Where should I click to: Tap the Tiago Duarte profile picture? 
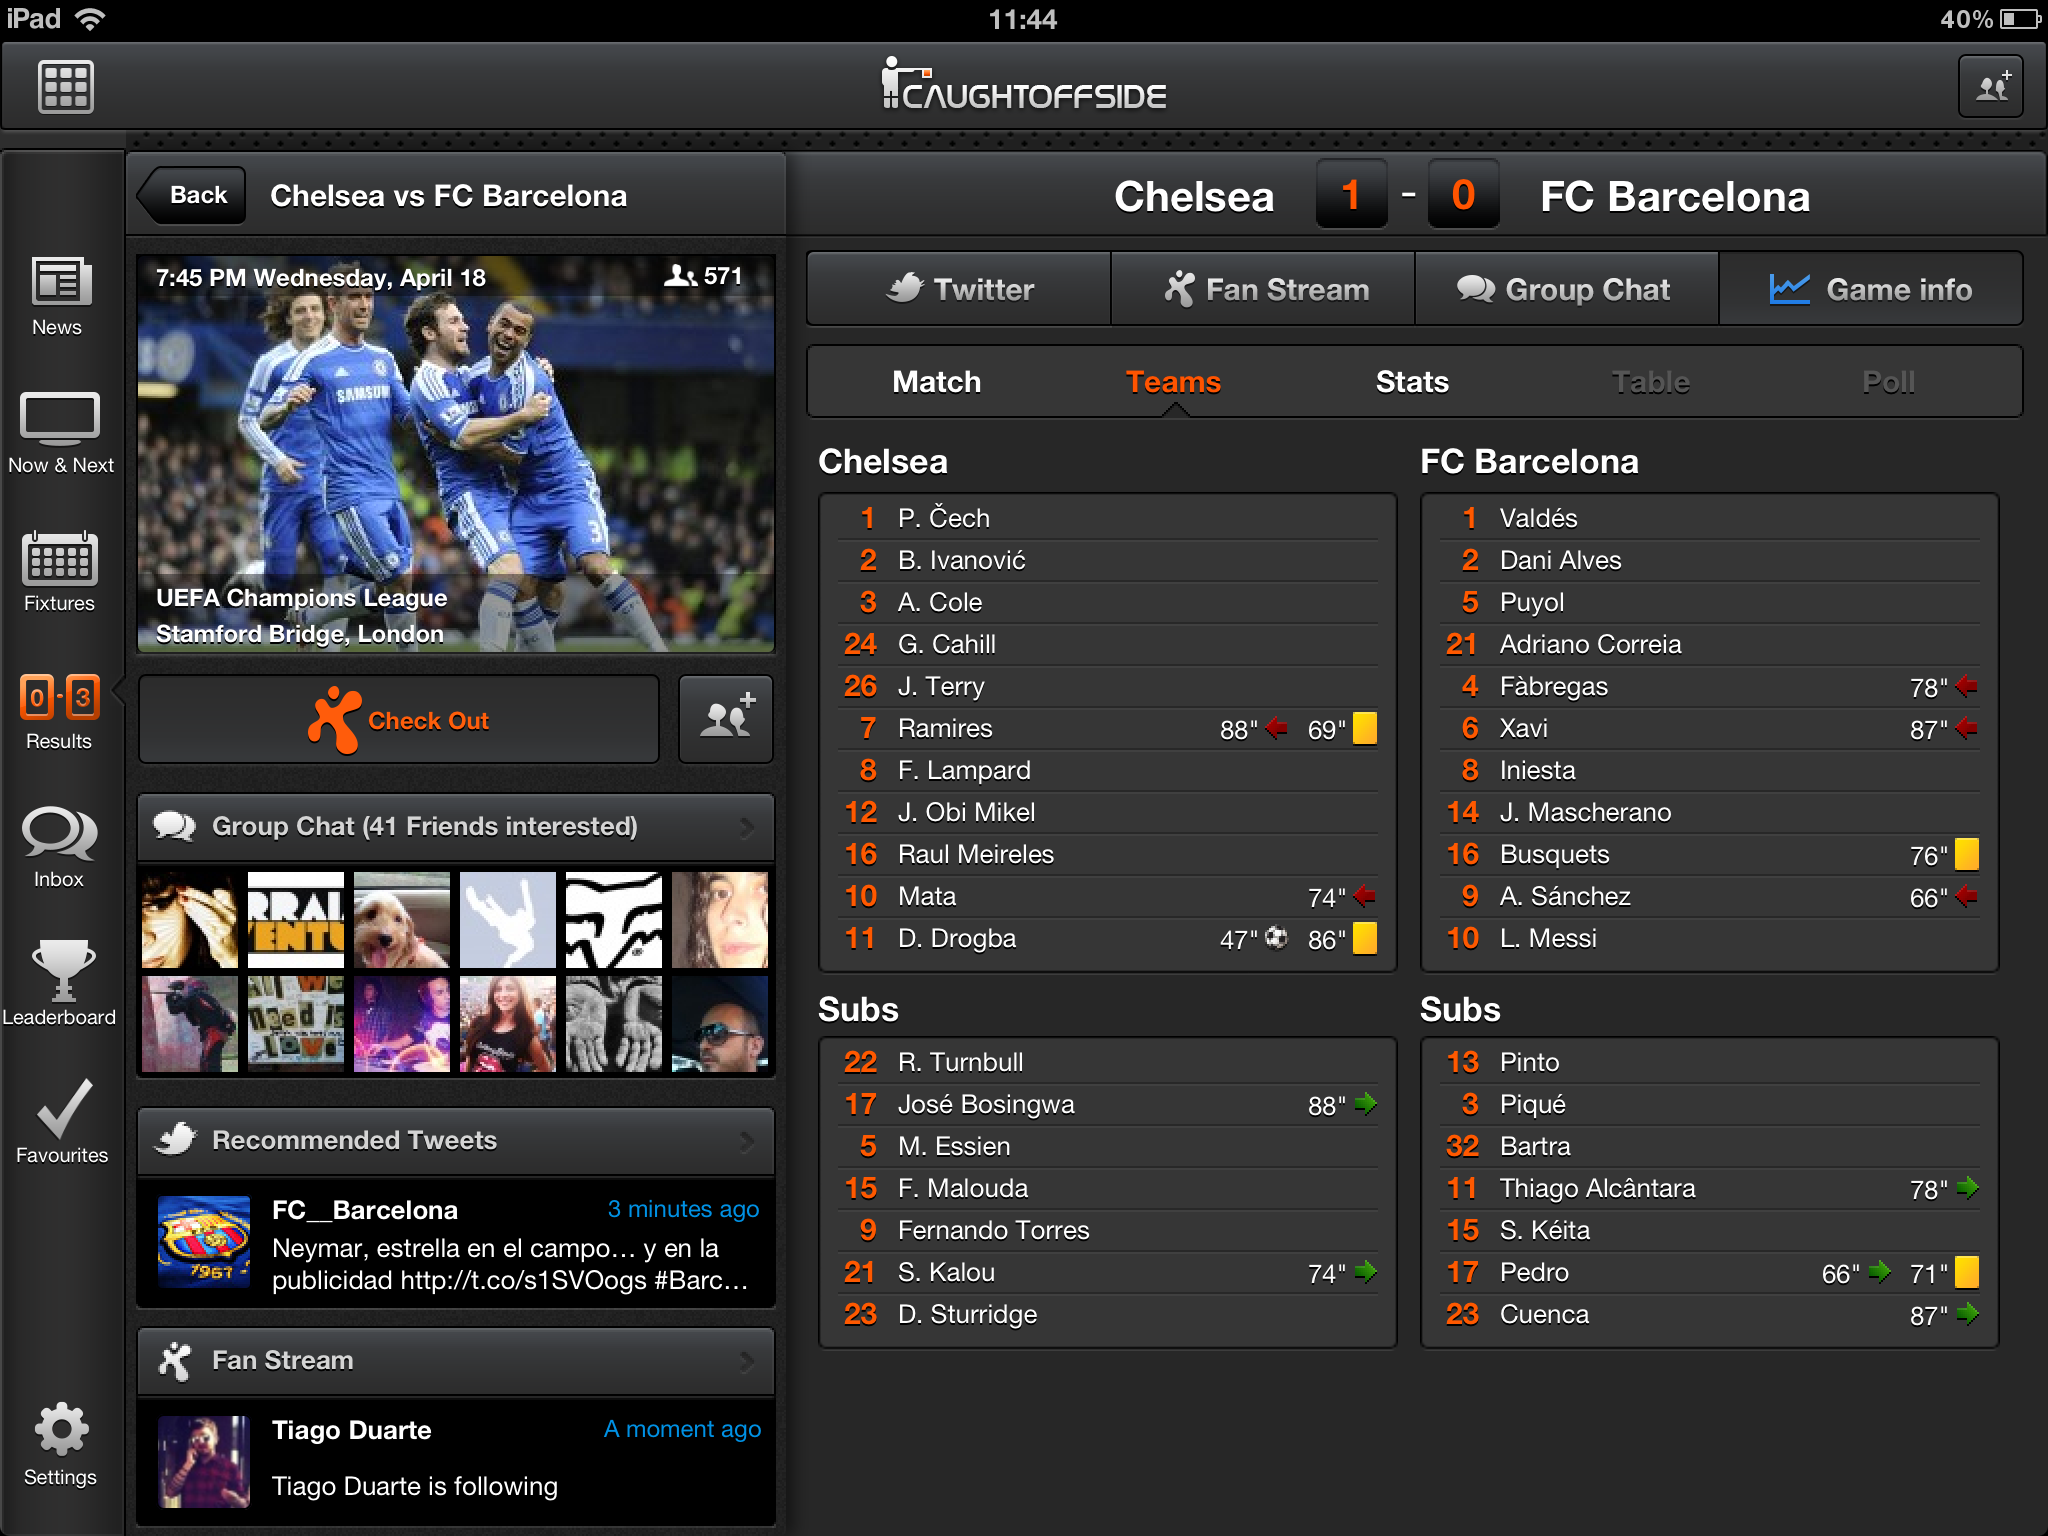click(x=204, y=1461)
